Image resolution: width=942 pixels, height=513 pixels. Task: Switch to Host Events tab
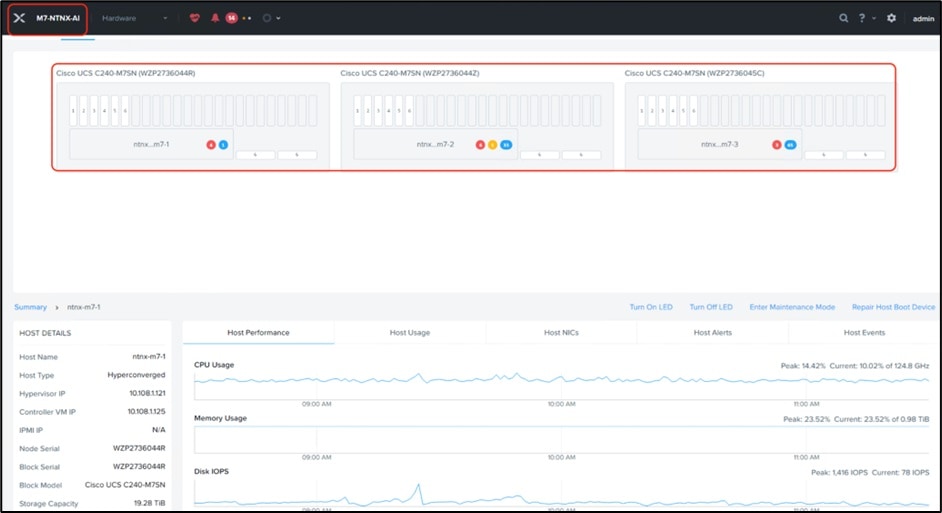click(864, 332)
